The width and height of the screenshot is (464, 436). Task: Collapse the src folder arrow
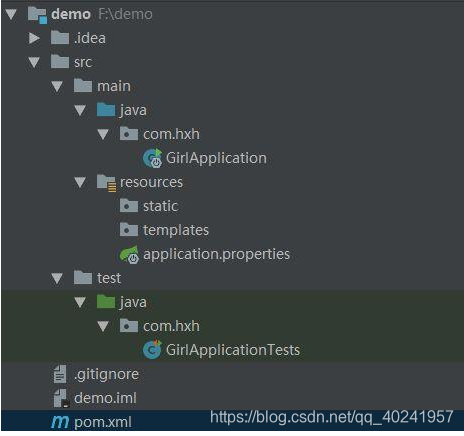(34, 62)
